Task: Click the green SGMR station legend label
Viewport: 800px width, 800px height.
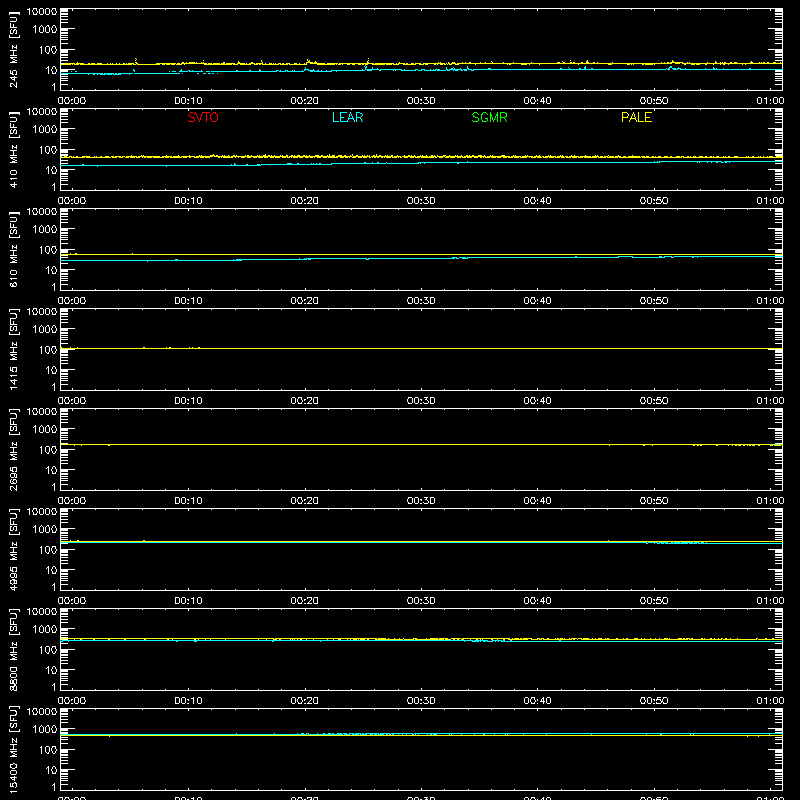Action: 489,117
